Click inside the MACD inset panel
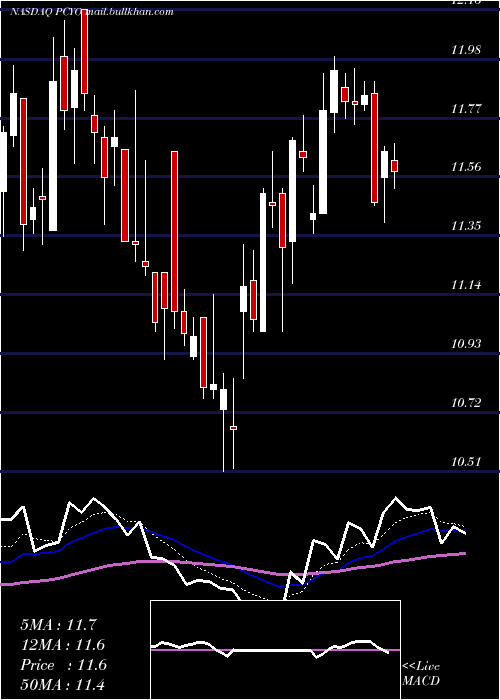This screenshot has height=700, width=500. tap(275, 650)
